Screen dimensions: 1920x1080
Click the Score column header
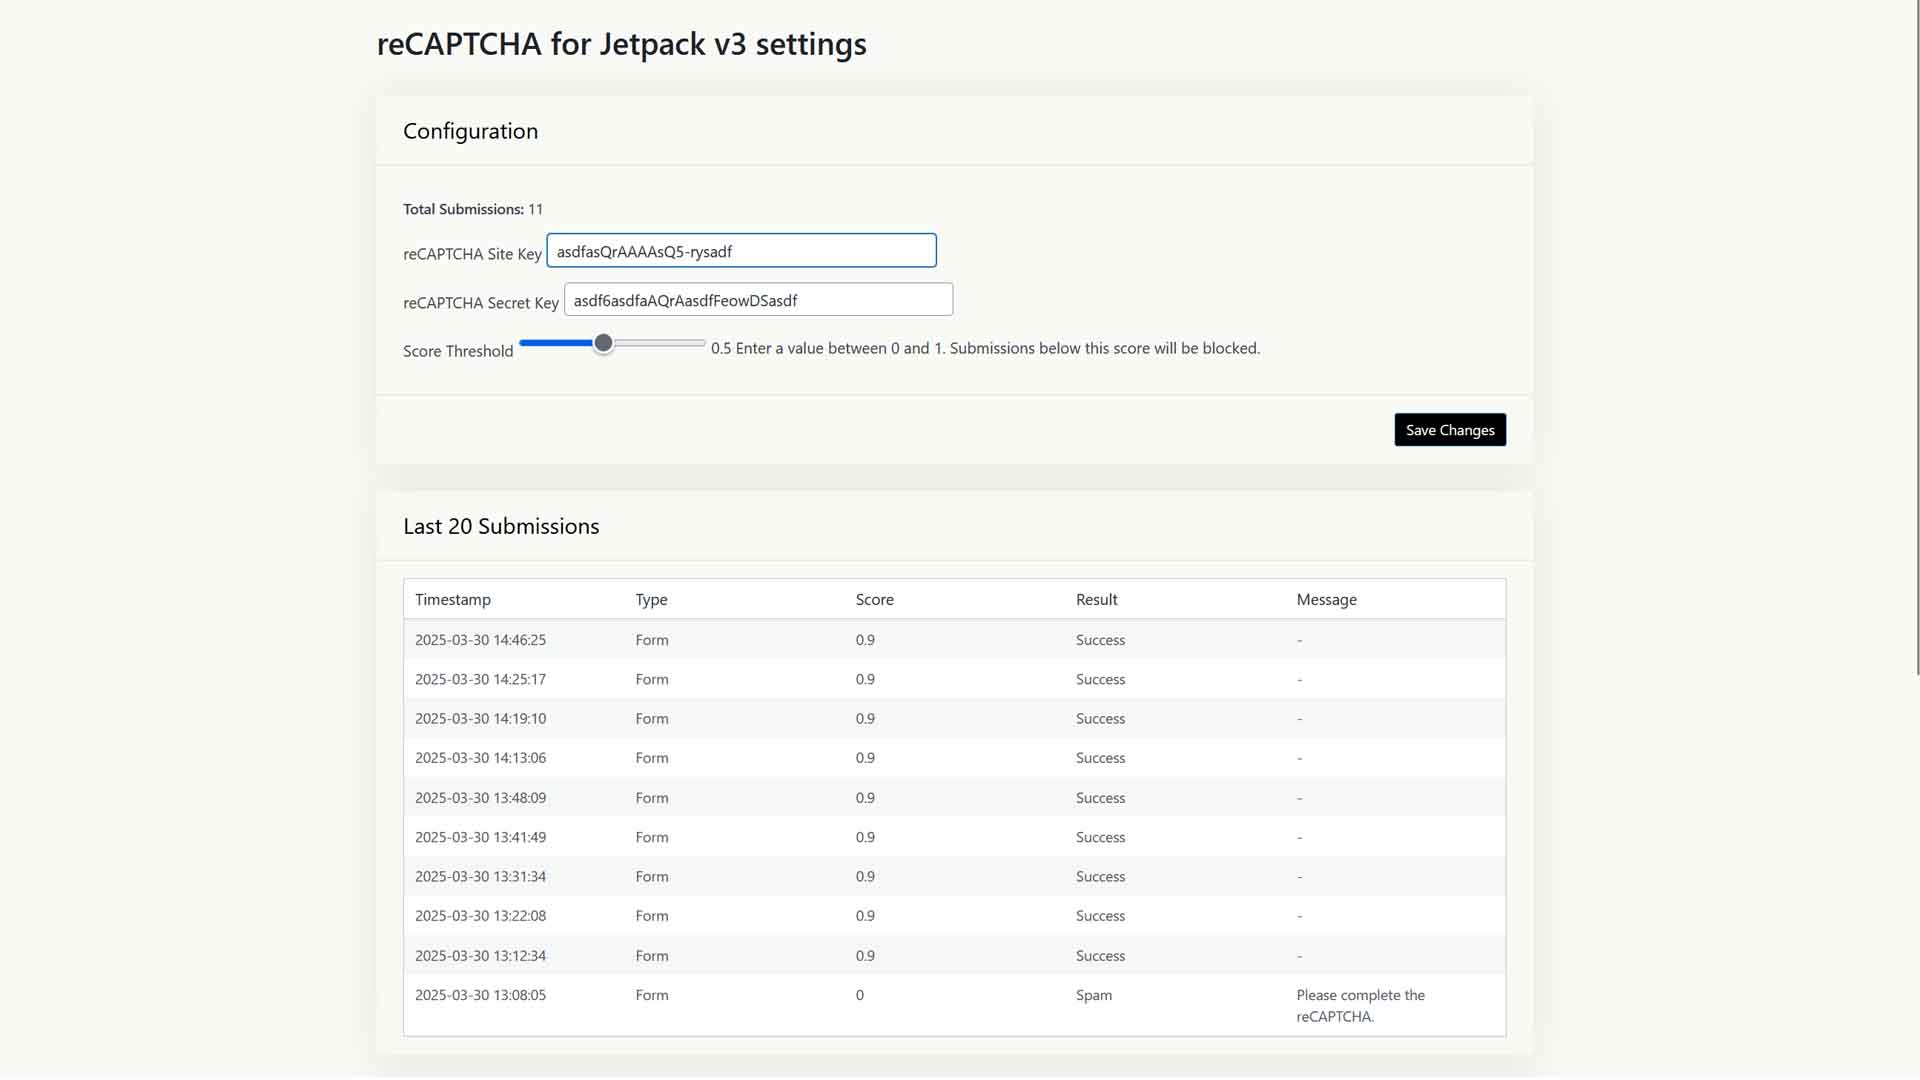click(x=874, y=599)
